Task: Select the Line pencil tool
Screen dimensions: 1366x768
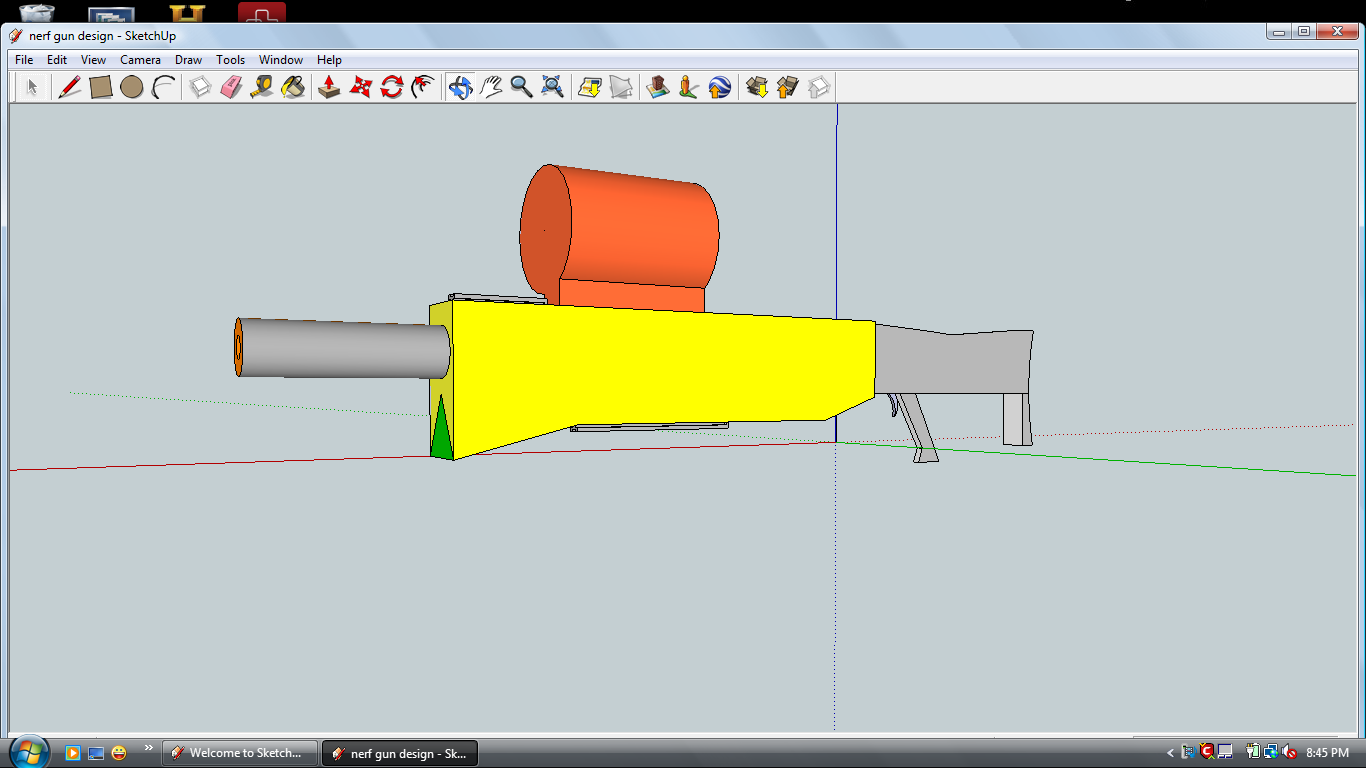Action: click(x=69, y=87)
